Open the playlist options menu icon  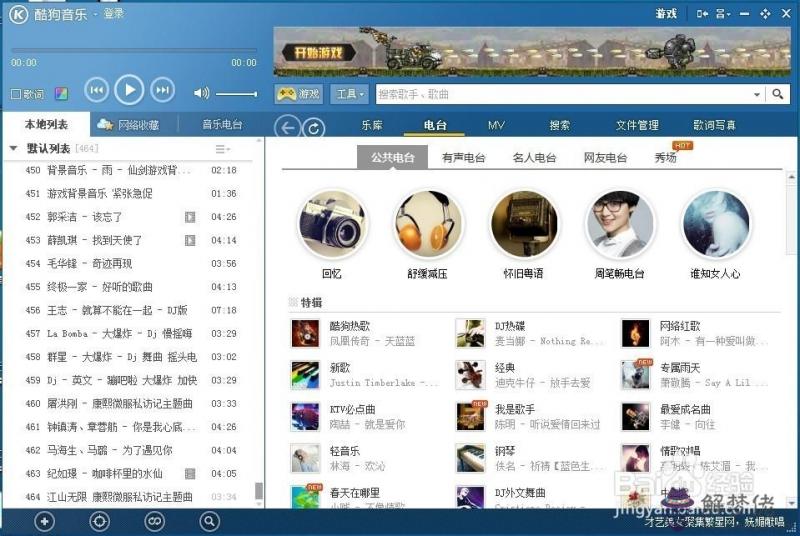(222, 149)
